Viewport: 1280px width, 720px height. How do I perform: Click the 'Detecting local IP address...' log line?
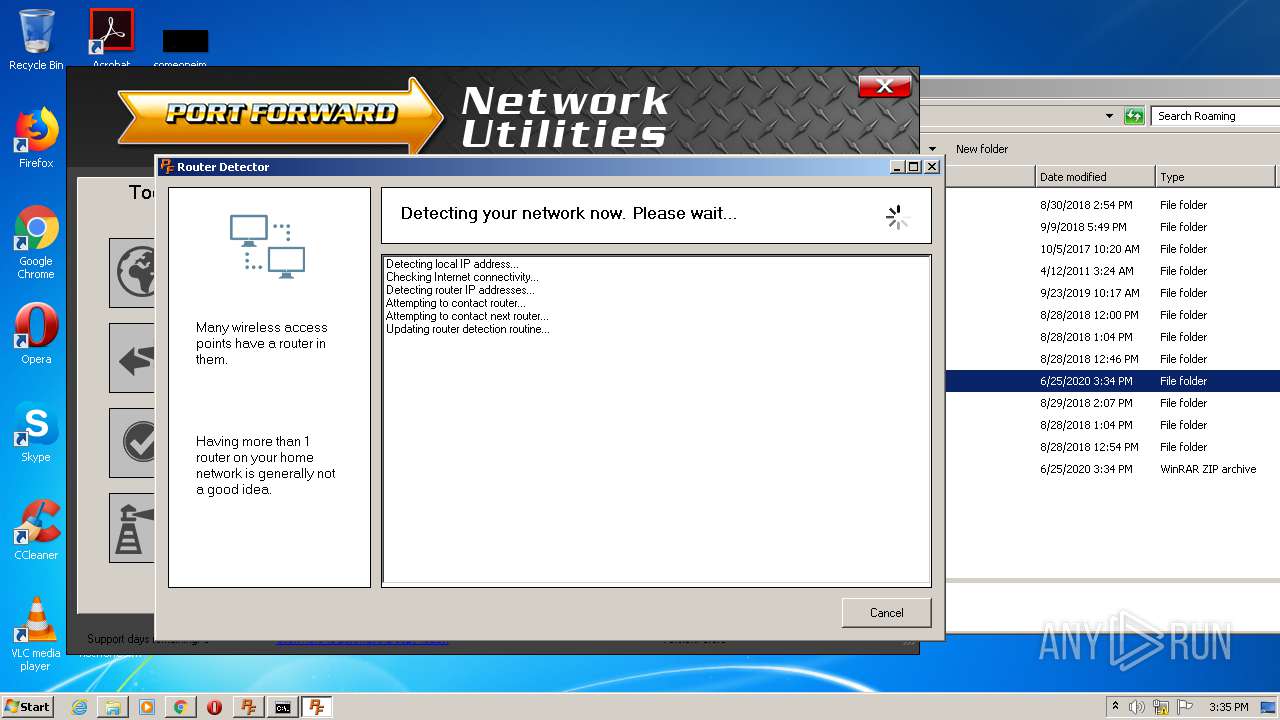pos(452,264)
